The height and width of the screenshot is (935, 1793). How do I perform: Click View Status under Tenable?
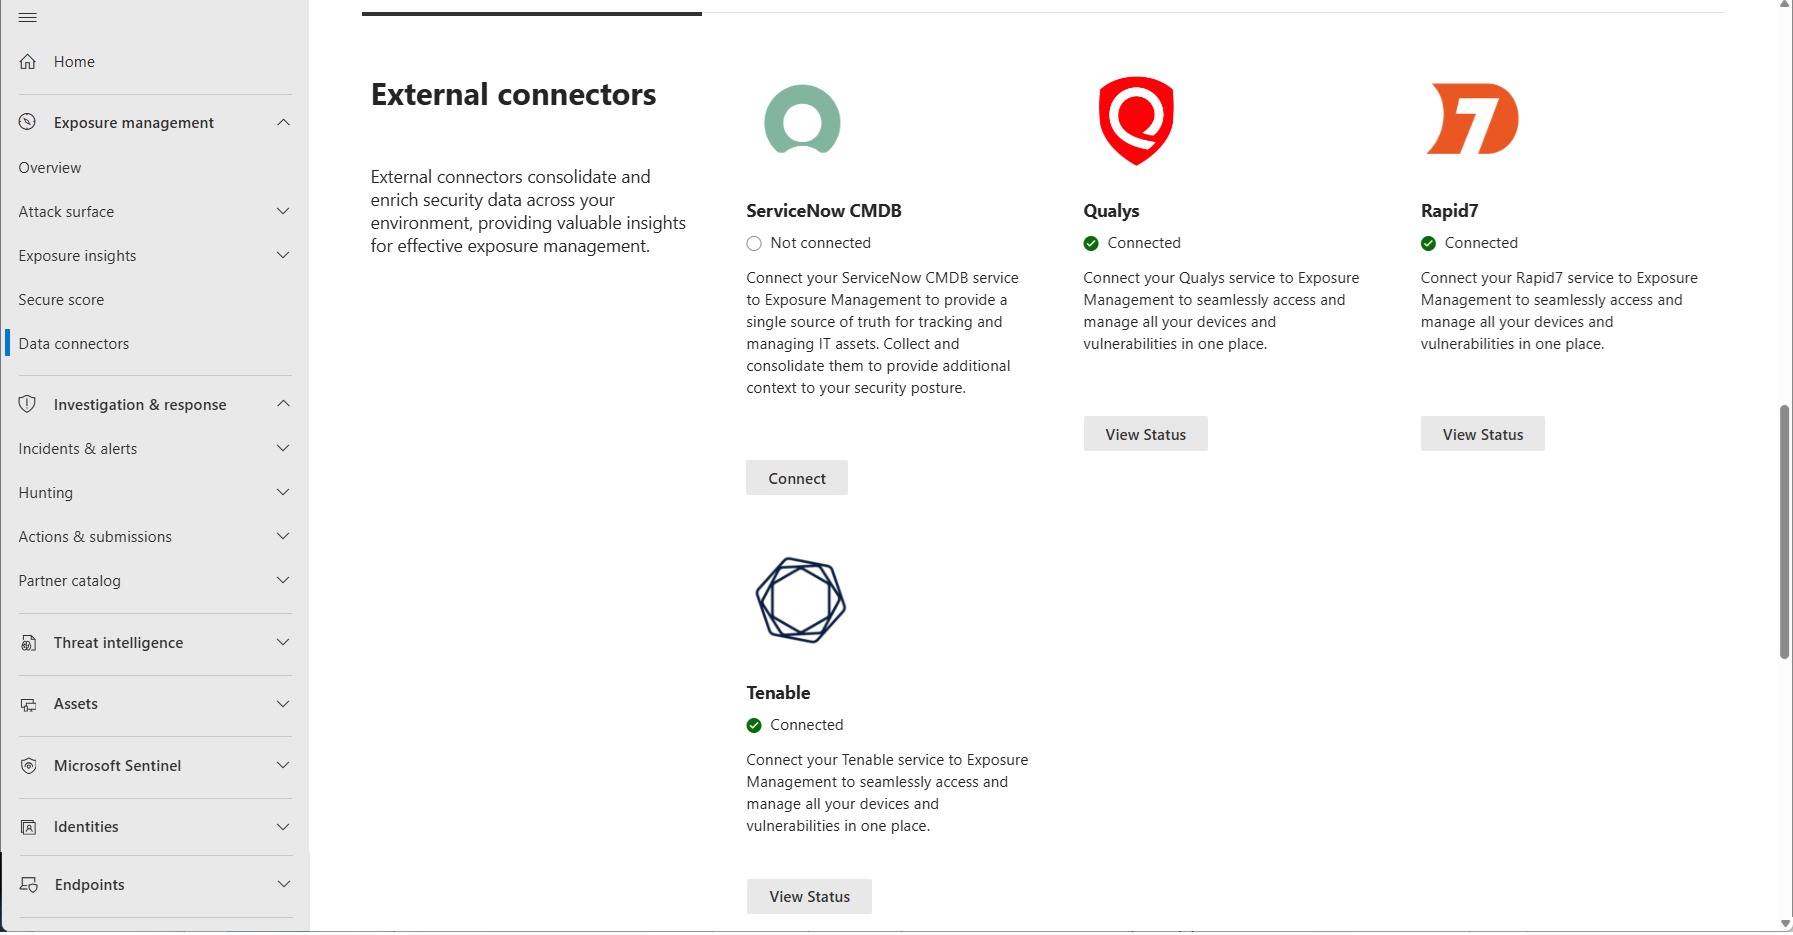[809, 896]
